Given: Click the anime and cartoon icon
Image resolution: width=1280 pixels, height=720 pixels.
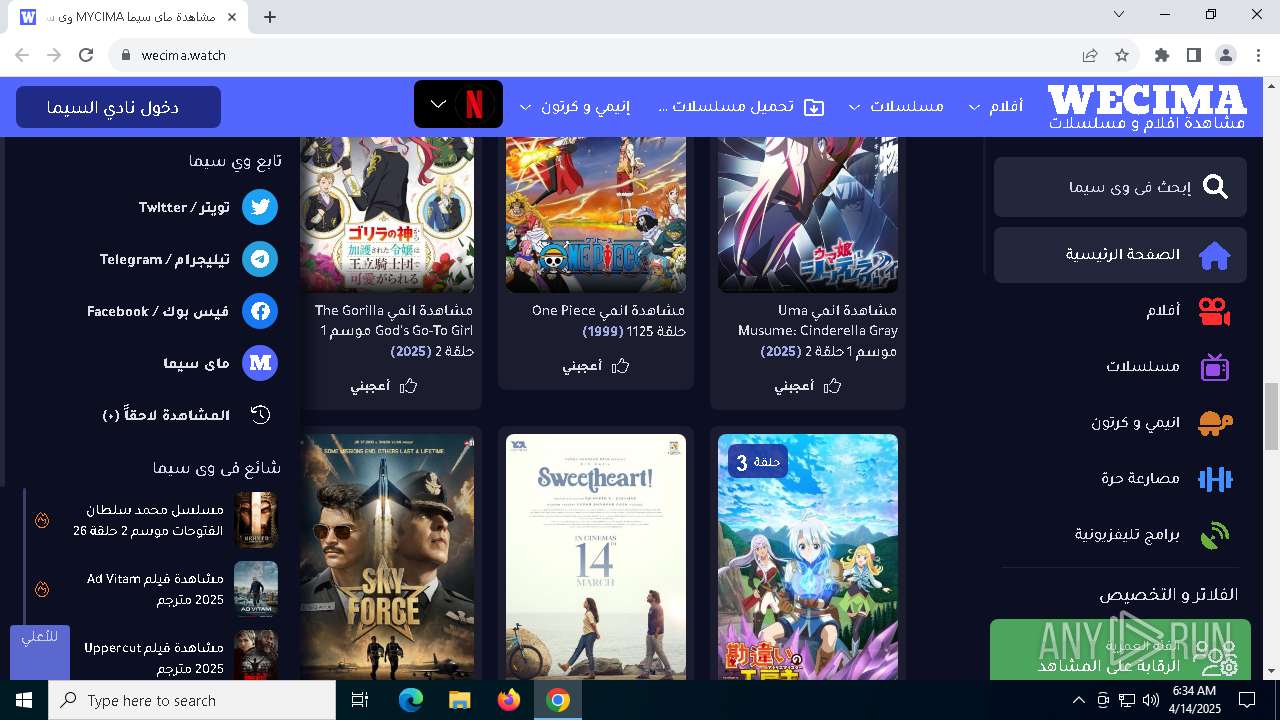Looking at the screenshot, I should [1214, 423].
